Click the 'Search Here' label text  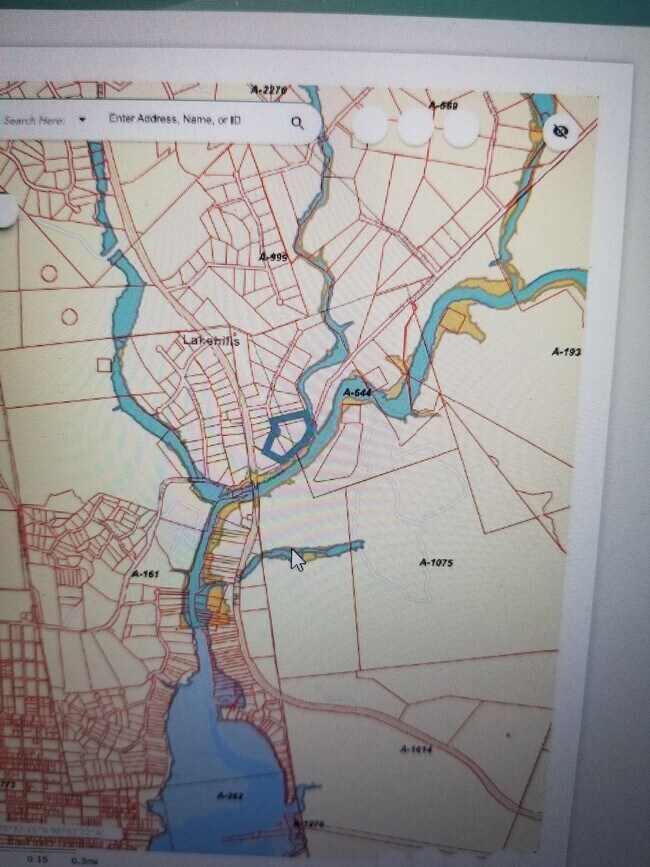coord(35,120)
